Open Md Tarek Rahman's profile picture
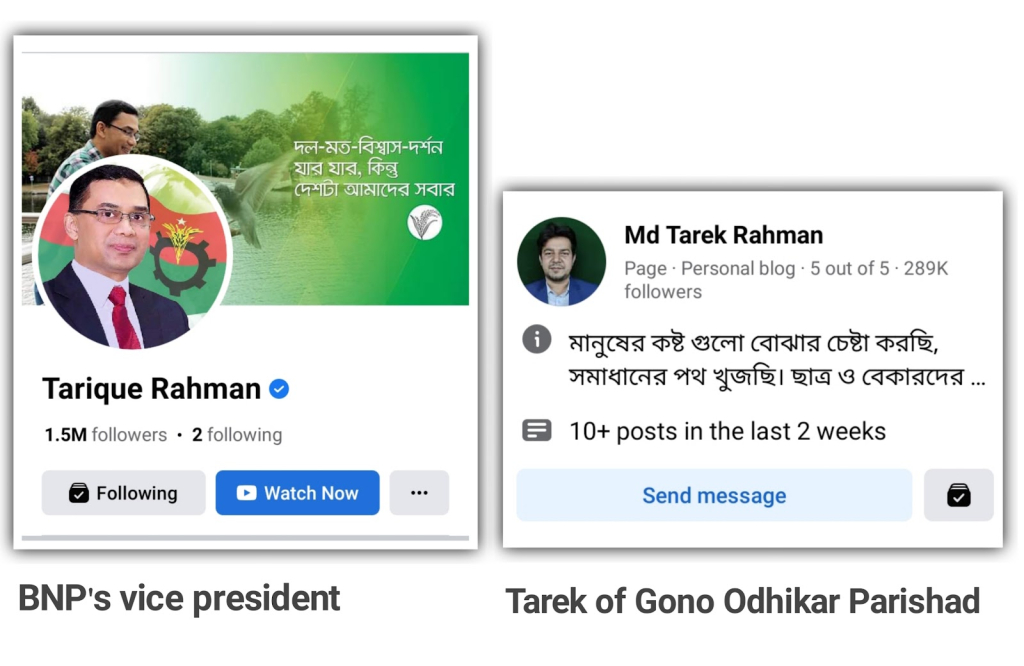 coord(561,262)
